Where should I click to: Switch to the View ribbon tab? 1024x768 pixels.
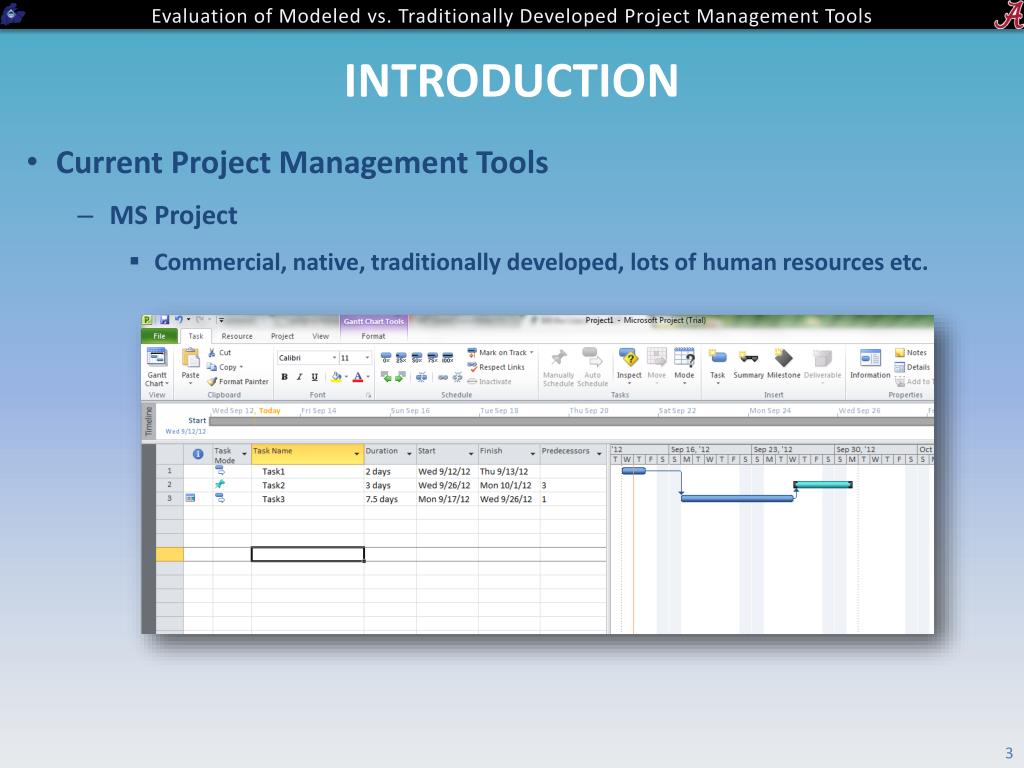321,336
